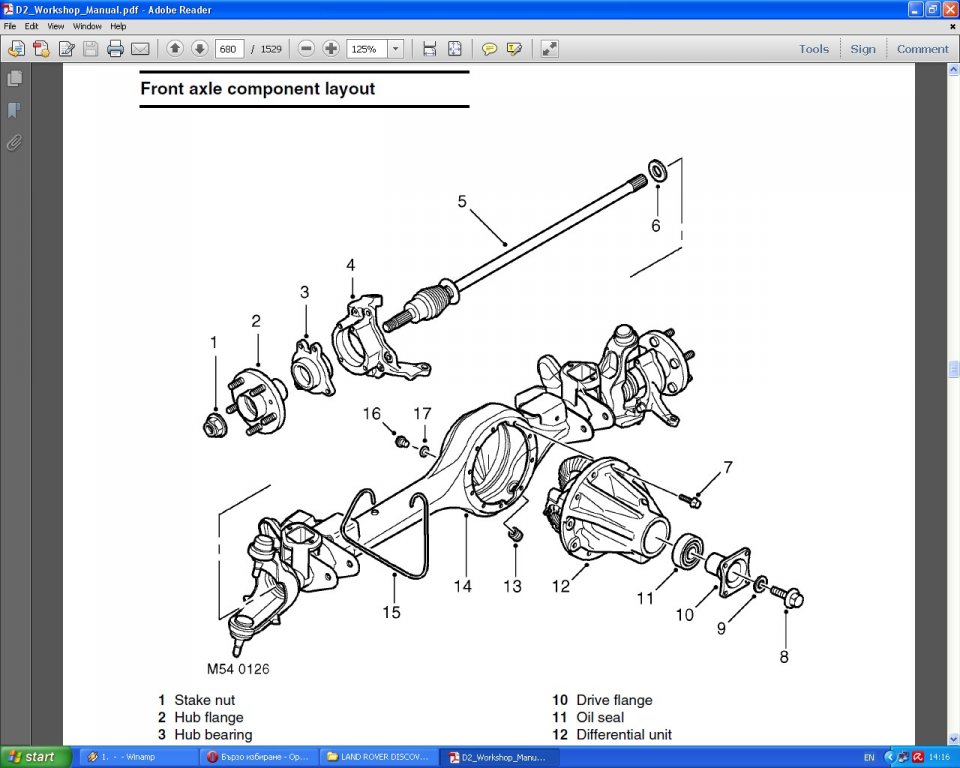
Task: Click the vertical scrollbar thumb
Action: pyautogui.click(x=953, y=369)
